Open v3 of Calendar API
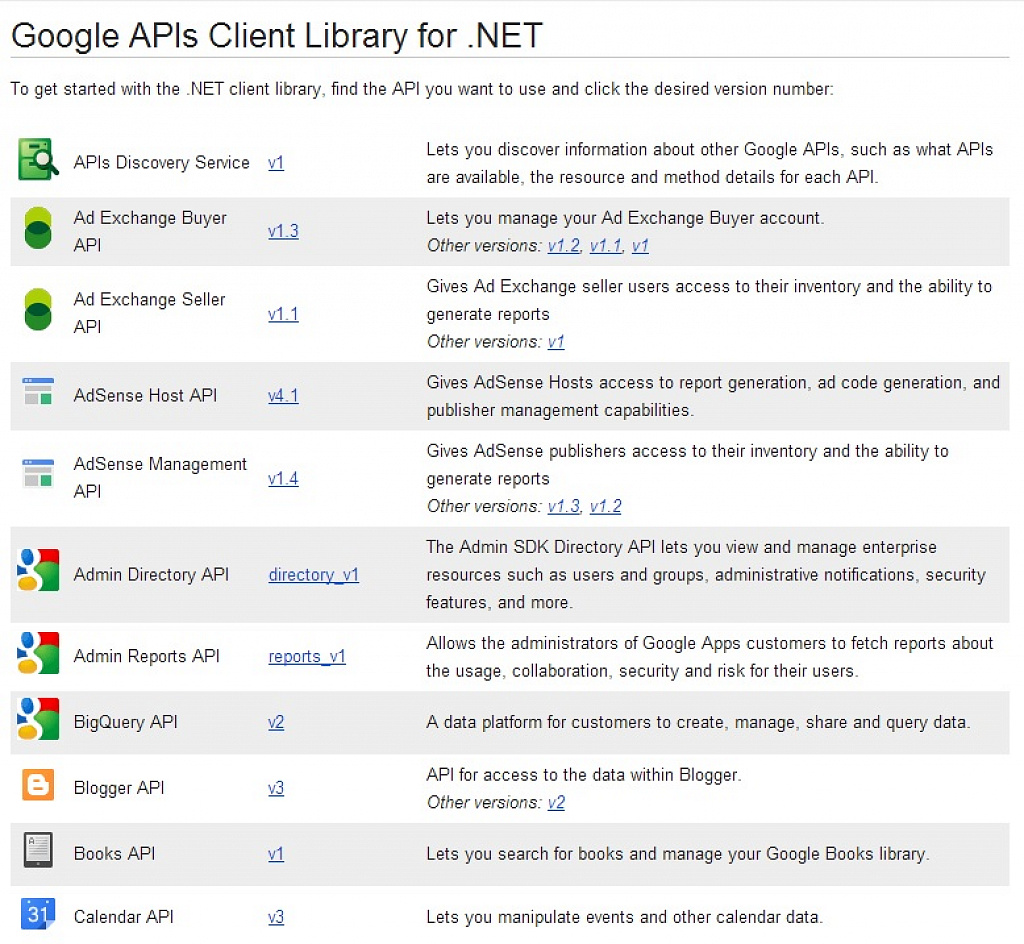This screenshot has height=944, width=1024. 276,917
